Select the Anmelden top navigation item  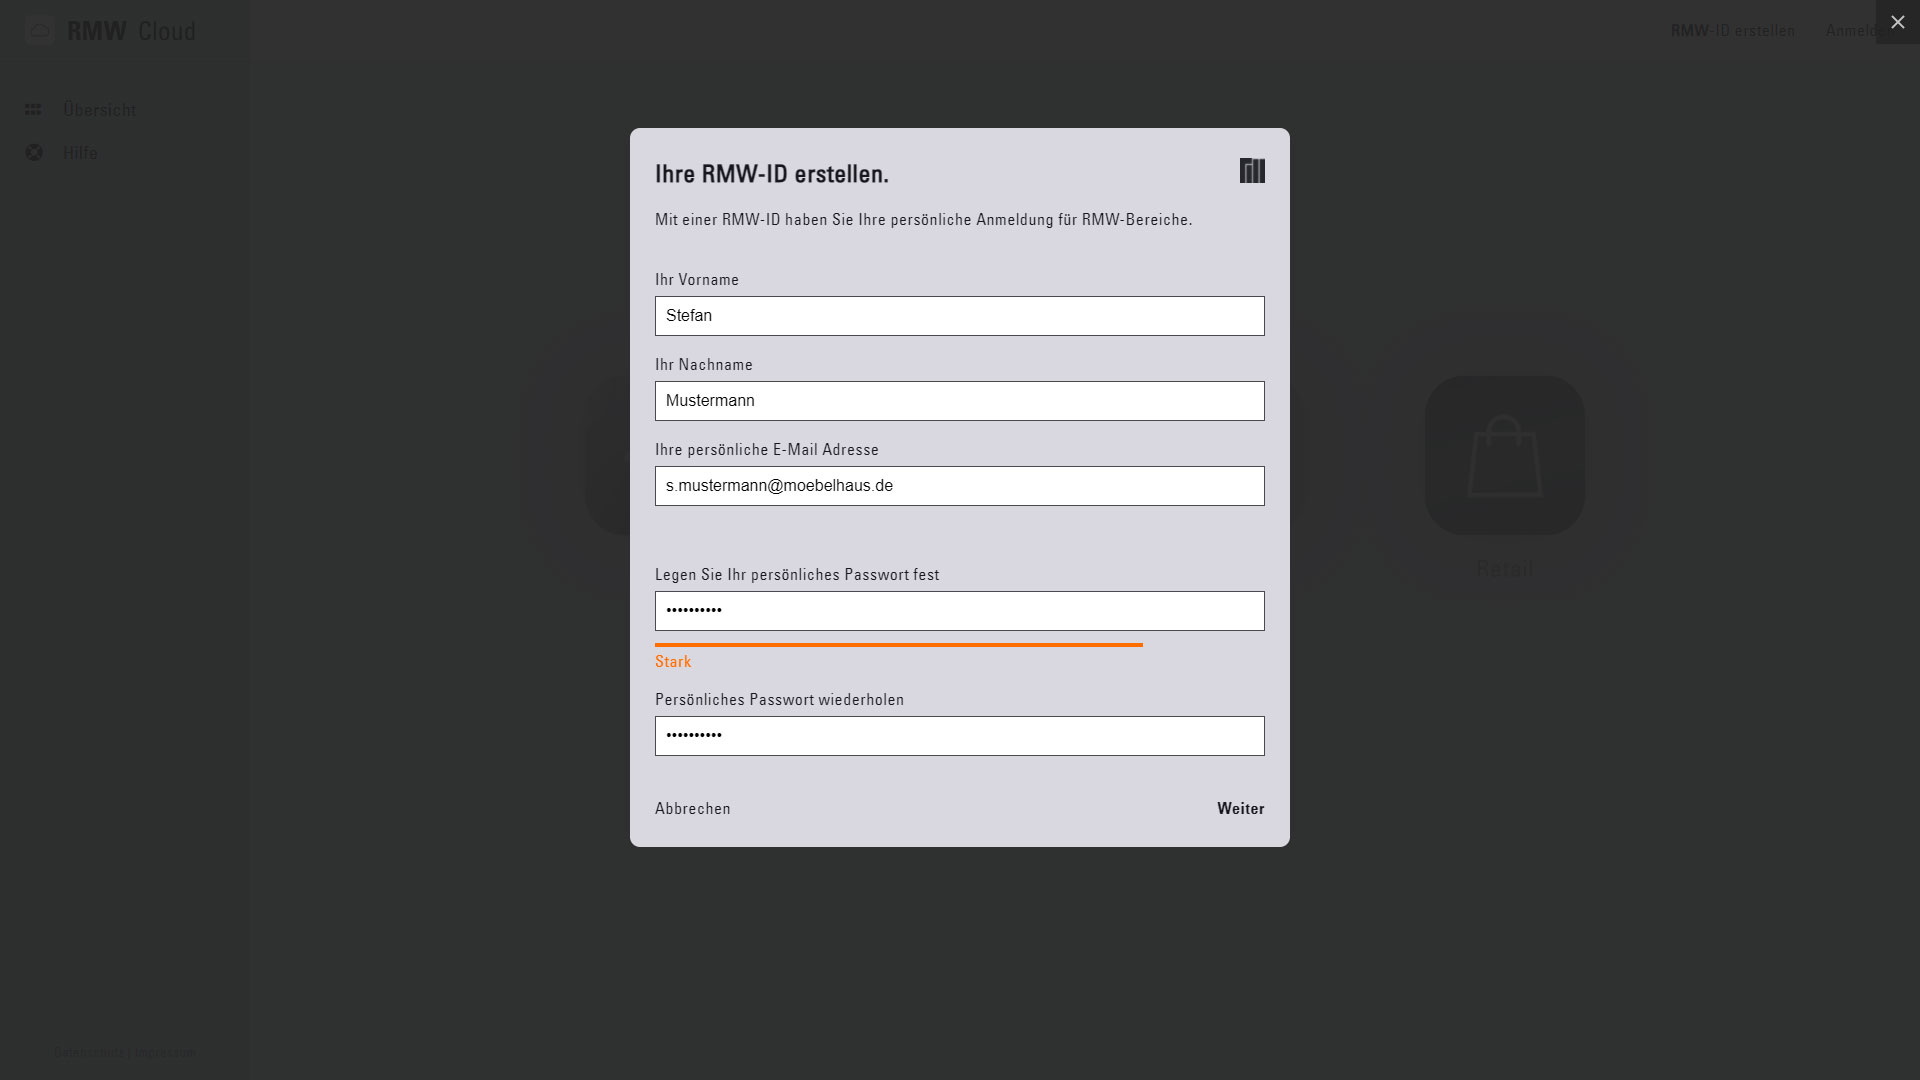tap(1851, 30)
